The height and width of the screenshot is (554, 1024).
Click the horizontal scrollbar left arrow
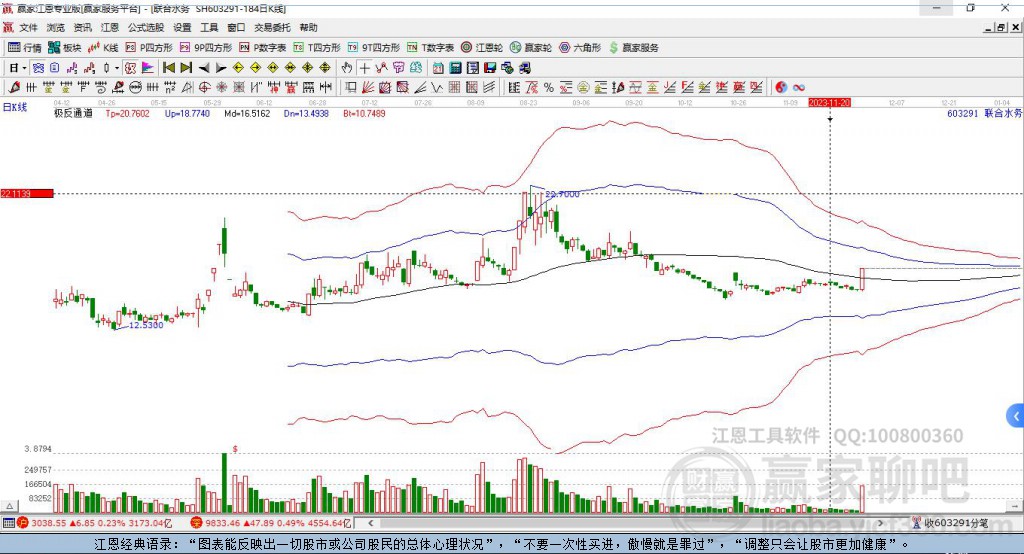coord(370,523)
